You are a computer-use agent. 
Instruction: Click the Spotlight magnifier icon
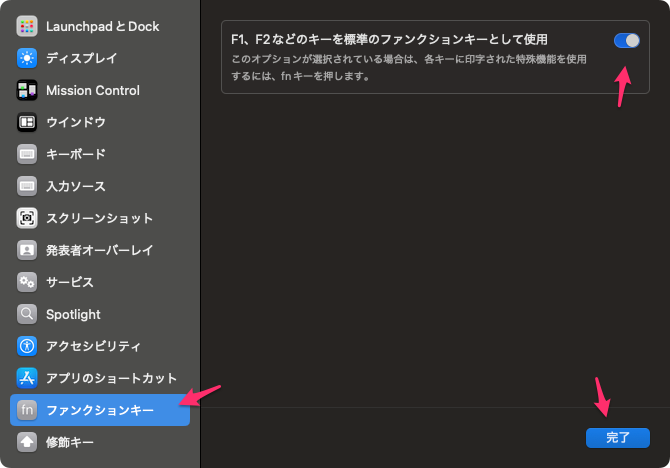click(x=27, y=314)
